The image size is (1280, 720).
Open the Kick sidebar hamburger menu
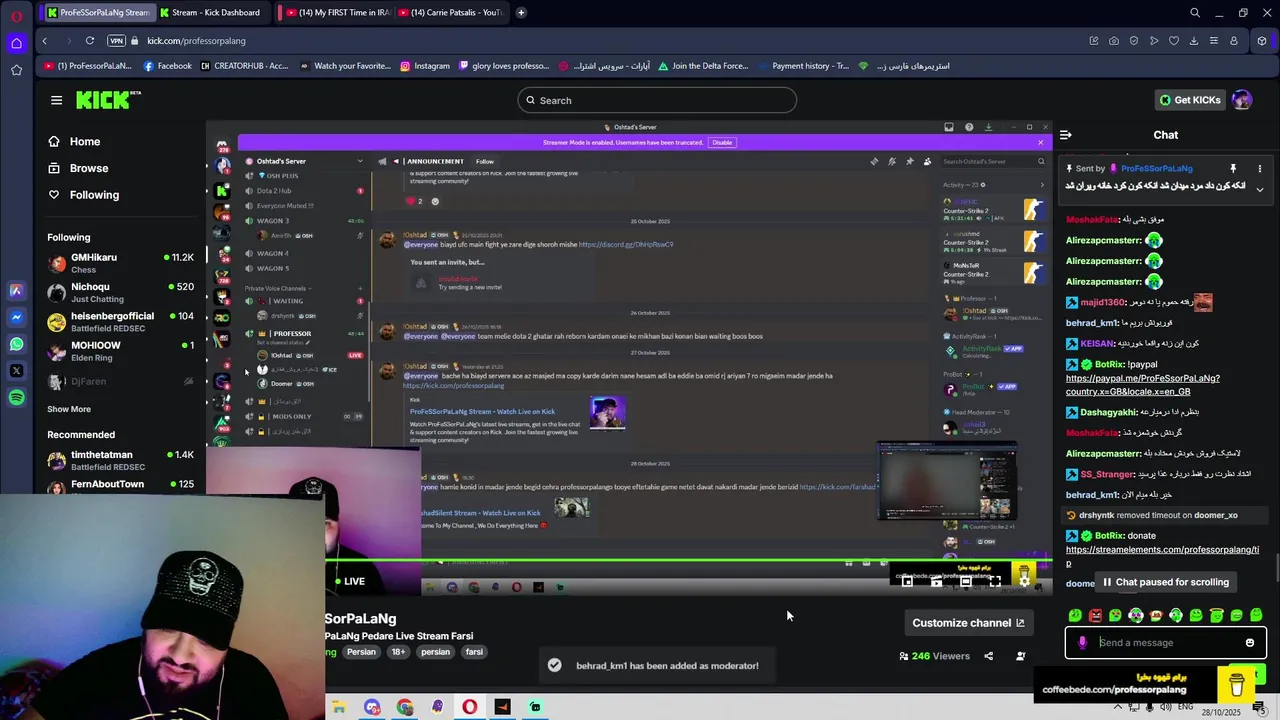56,100
